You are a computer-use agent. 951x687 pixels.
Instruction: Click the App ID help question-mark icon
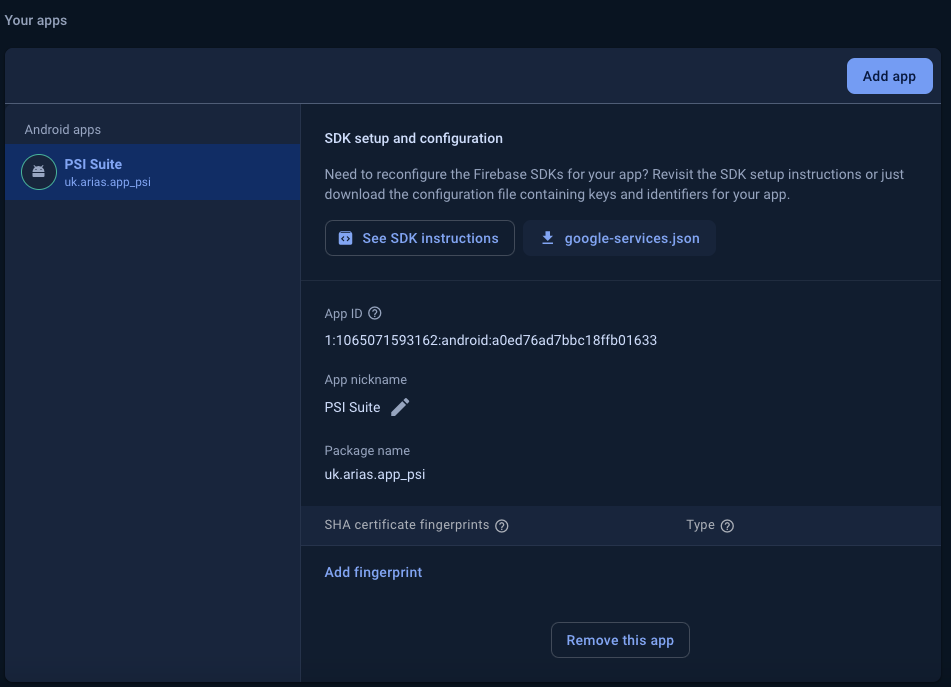375,313
